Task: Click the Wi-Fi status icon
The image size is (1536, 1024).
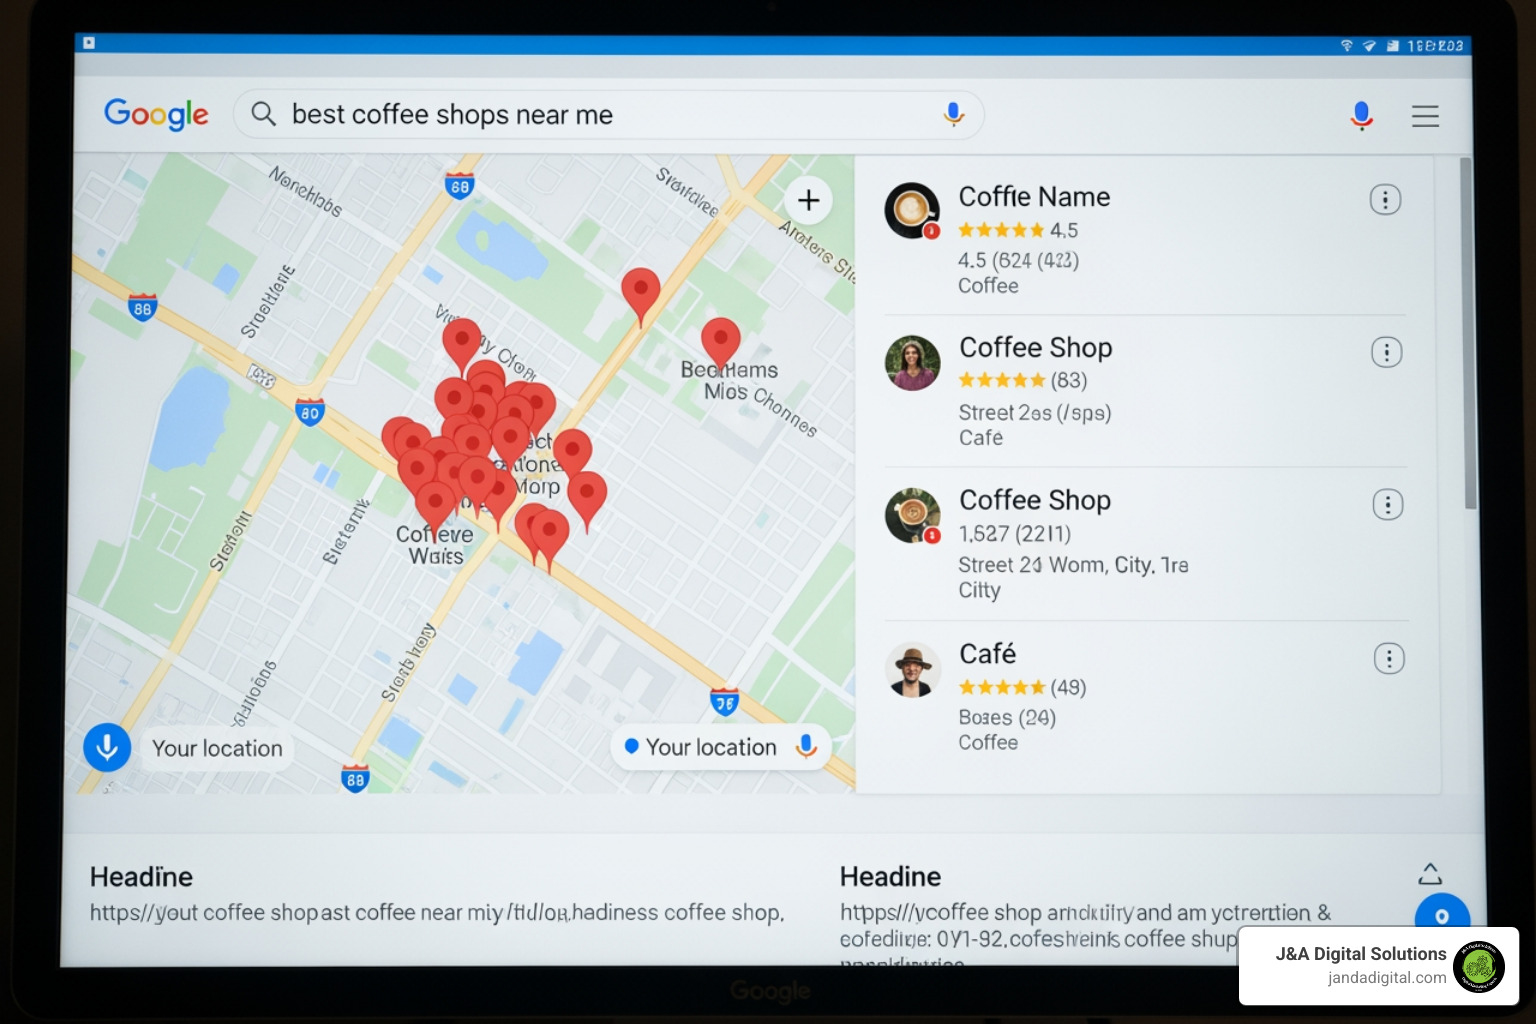Action: click(x=1347, y=46)
